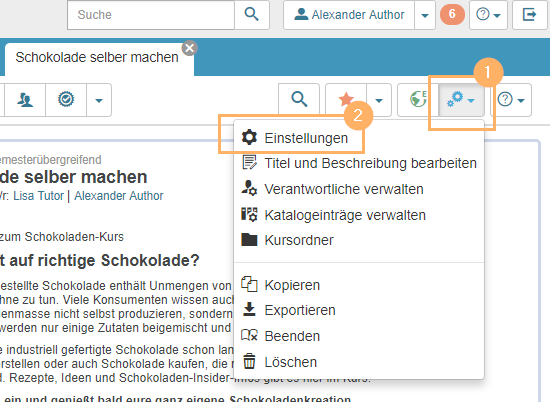Screen dimensions: 550x402
Task: Click the gear icon beside Einstellungen
Action: 249,137
